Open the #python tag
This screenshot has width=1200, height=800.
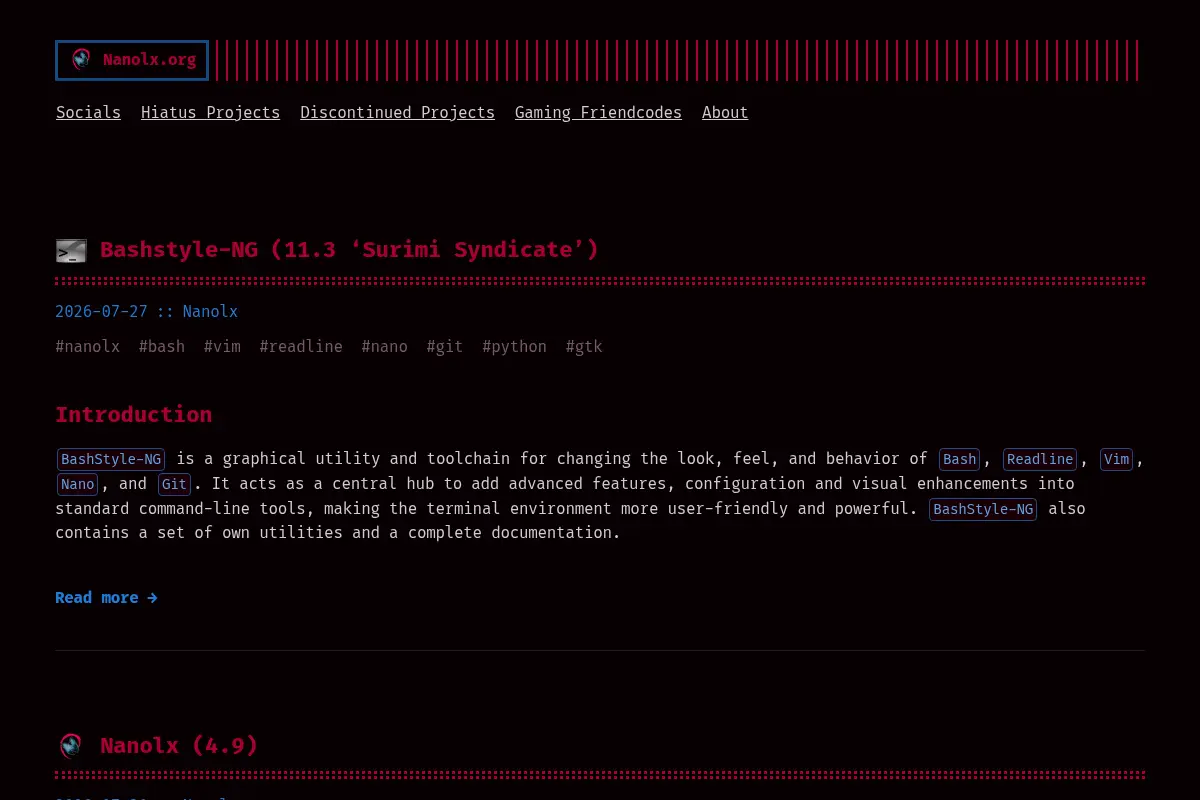point(514,346)
